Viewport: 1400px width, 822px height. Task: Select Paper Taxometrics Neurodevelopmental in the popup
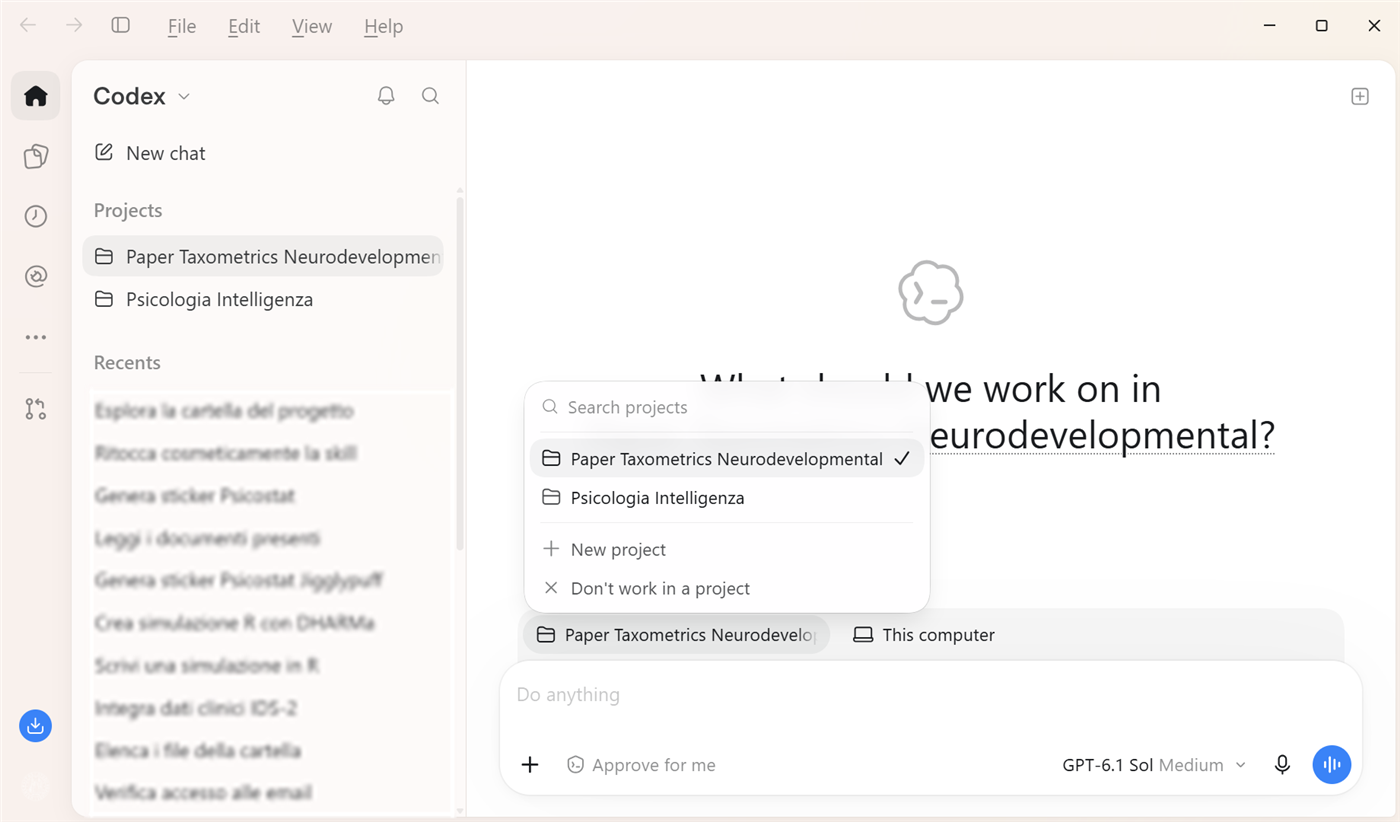coord(727,459)
